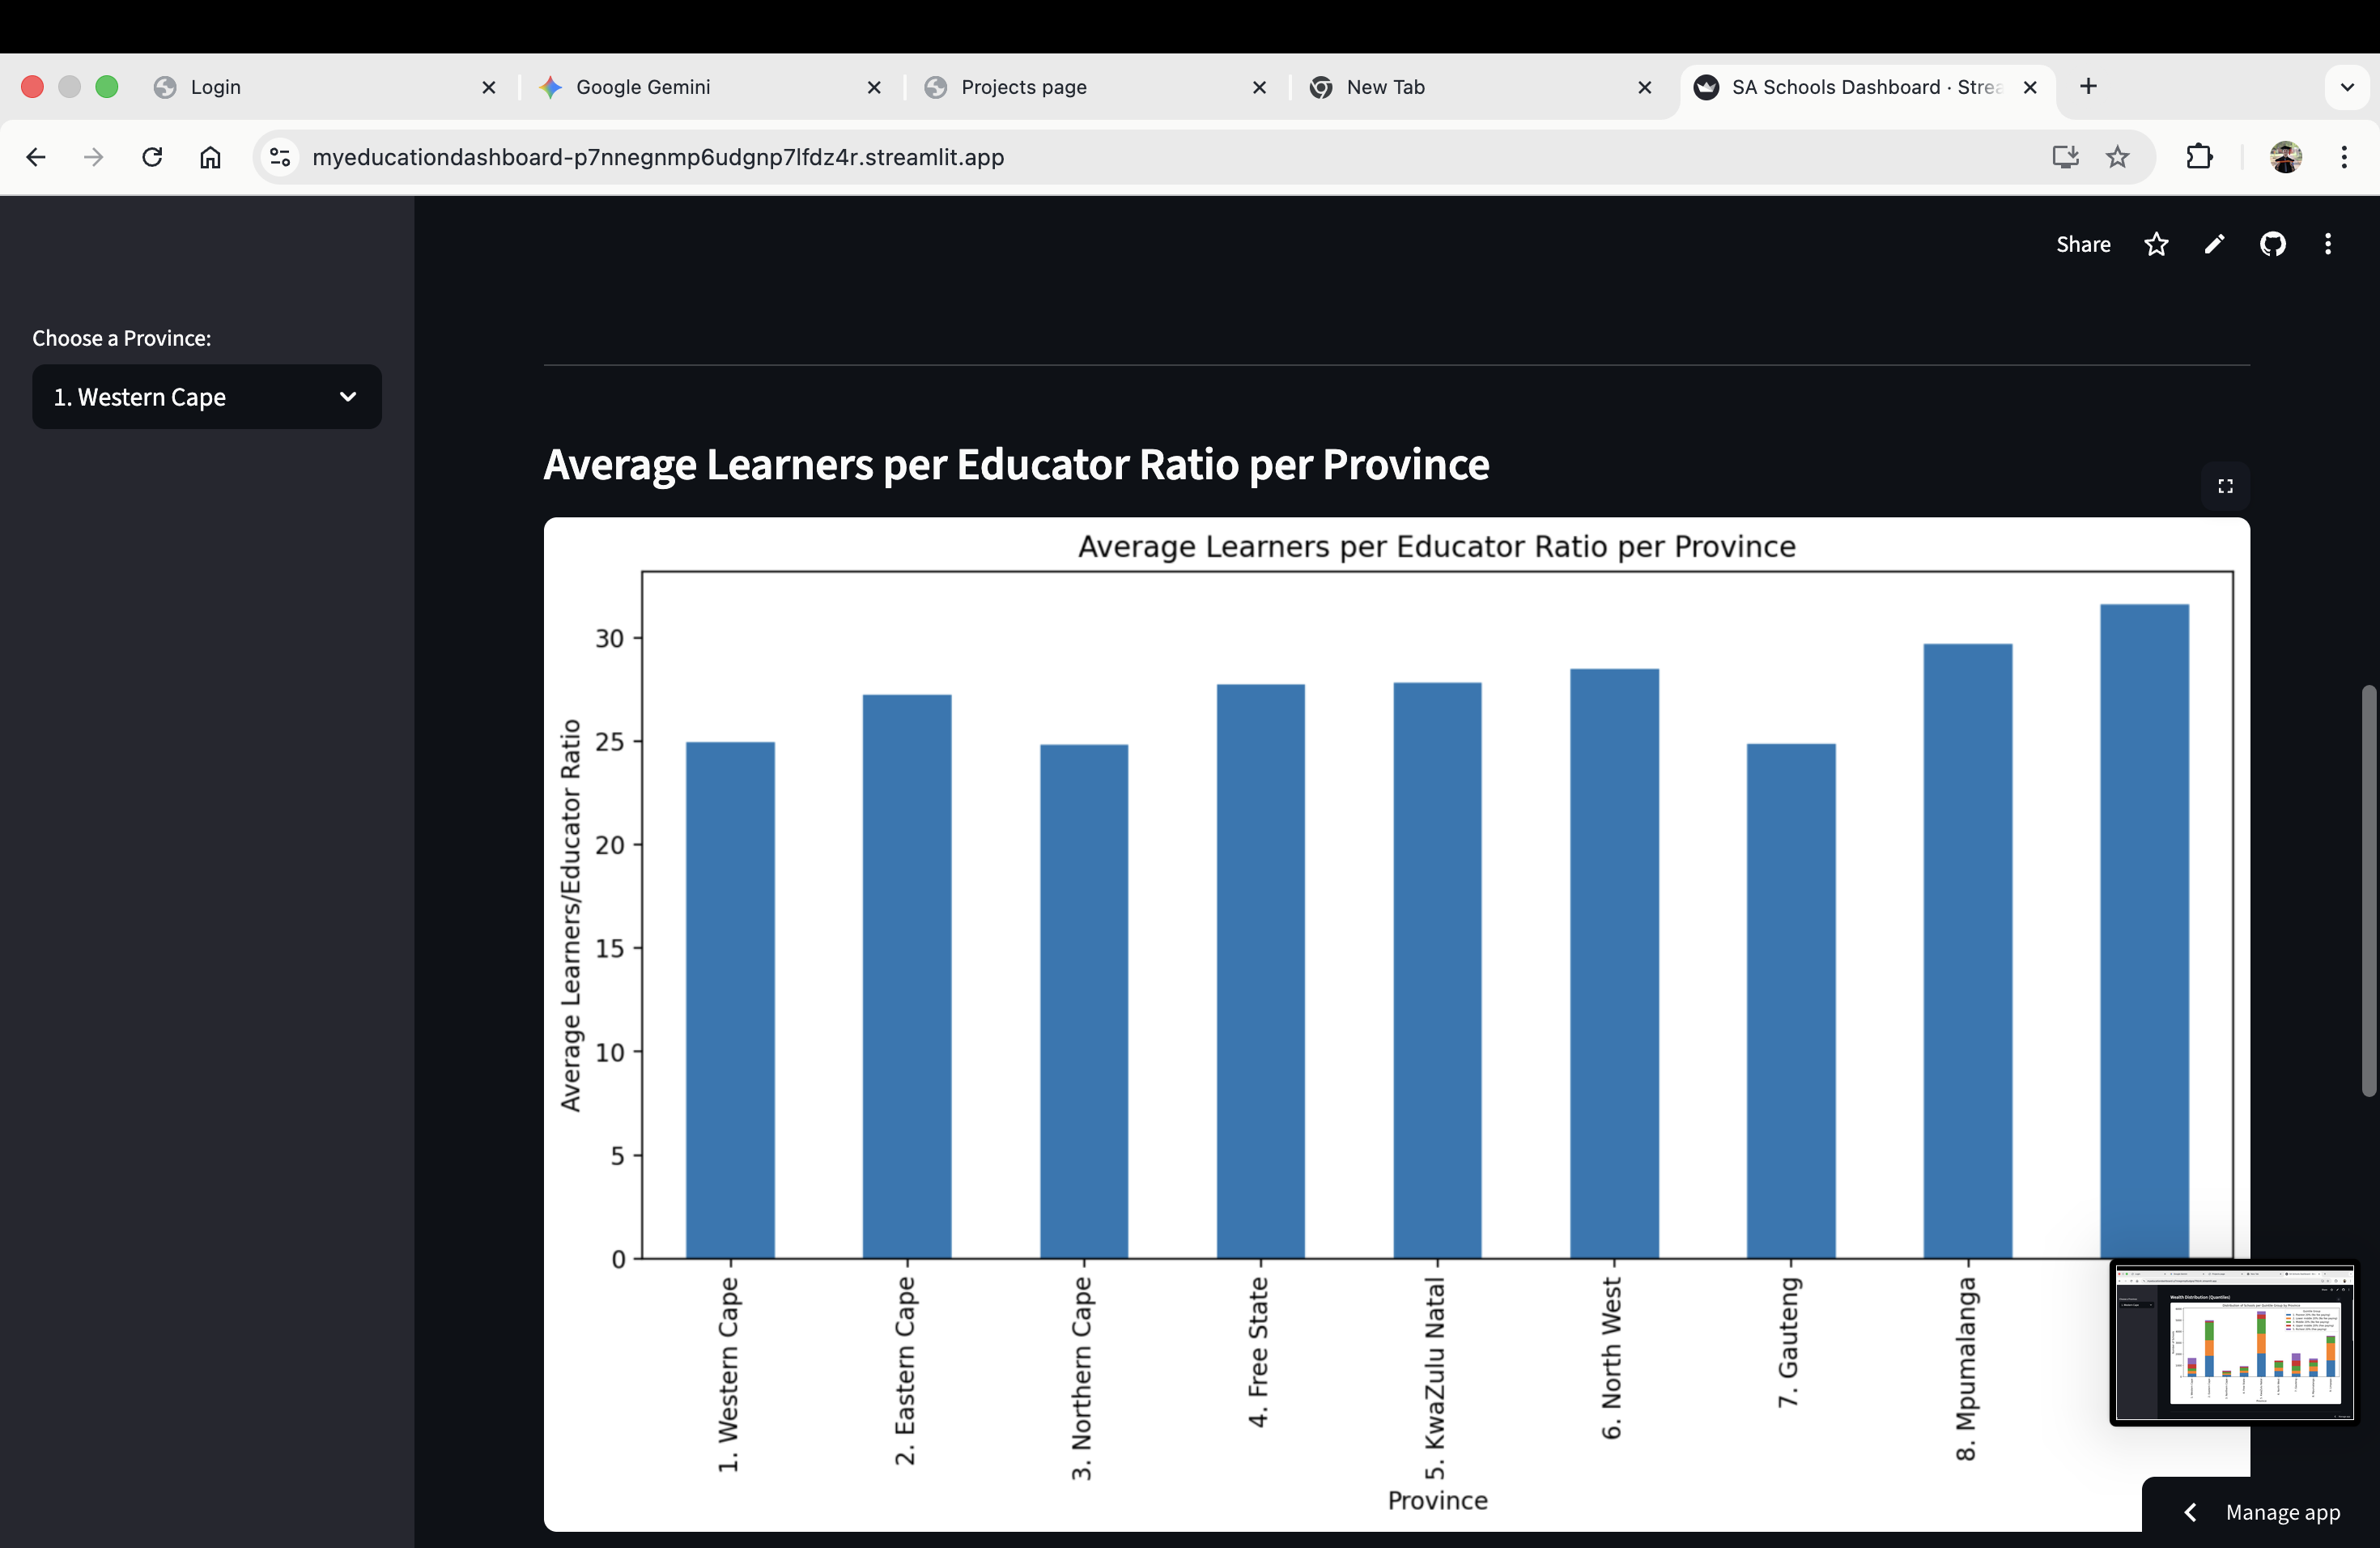Select the SA Schools Dashboard tab
This screenshot has width=2380, height=1548.
click(1866, 87)
